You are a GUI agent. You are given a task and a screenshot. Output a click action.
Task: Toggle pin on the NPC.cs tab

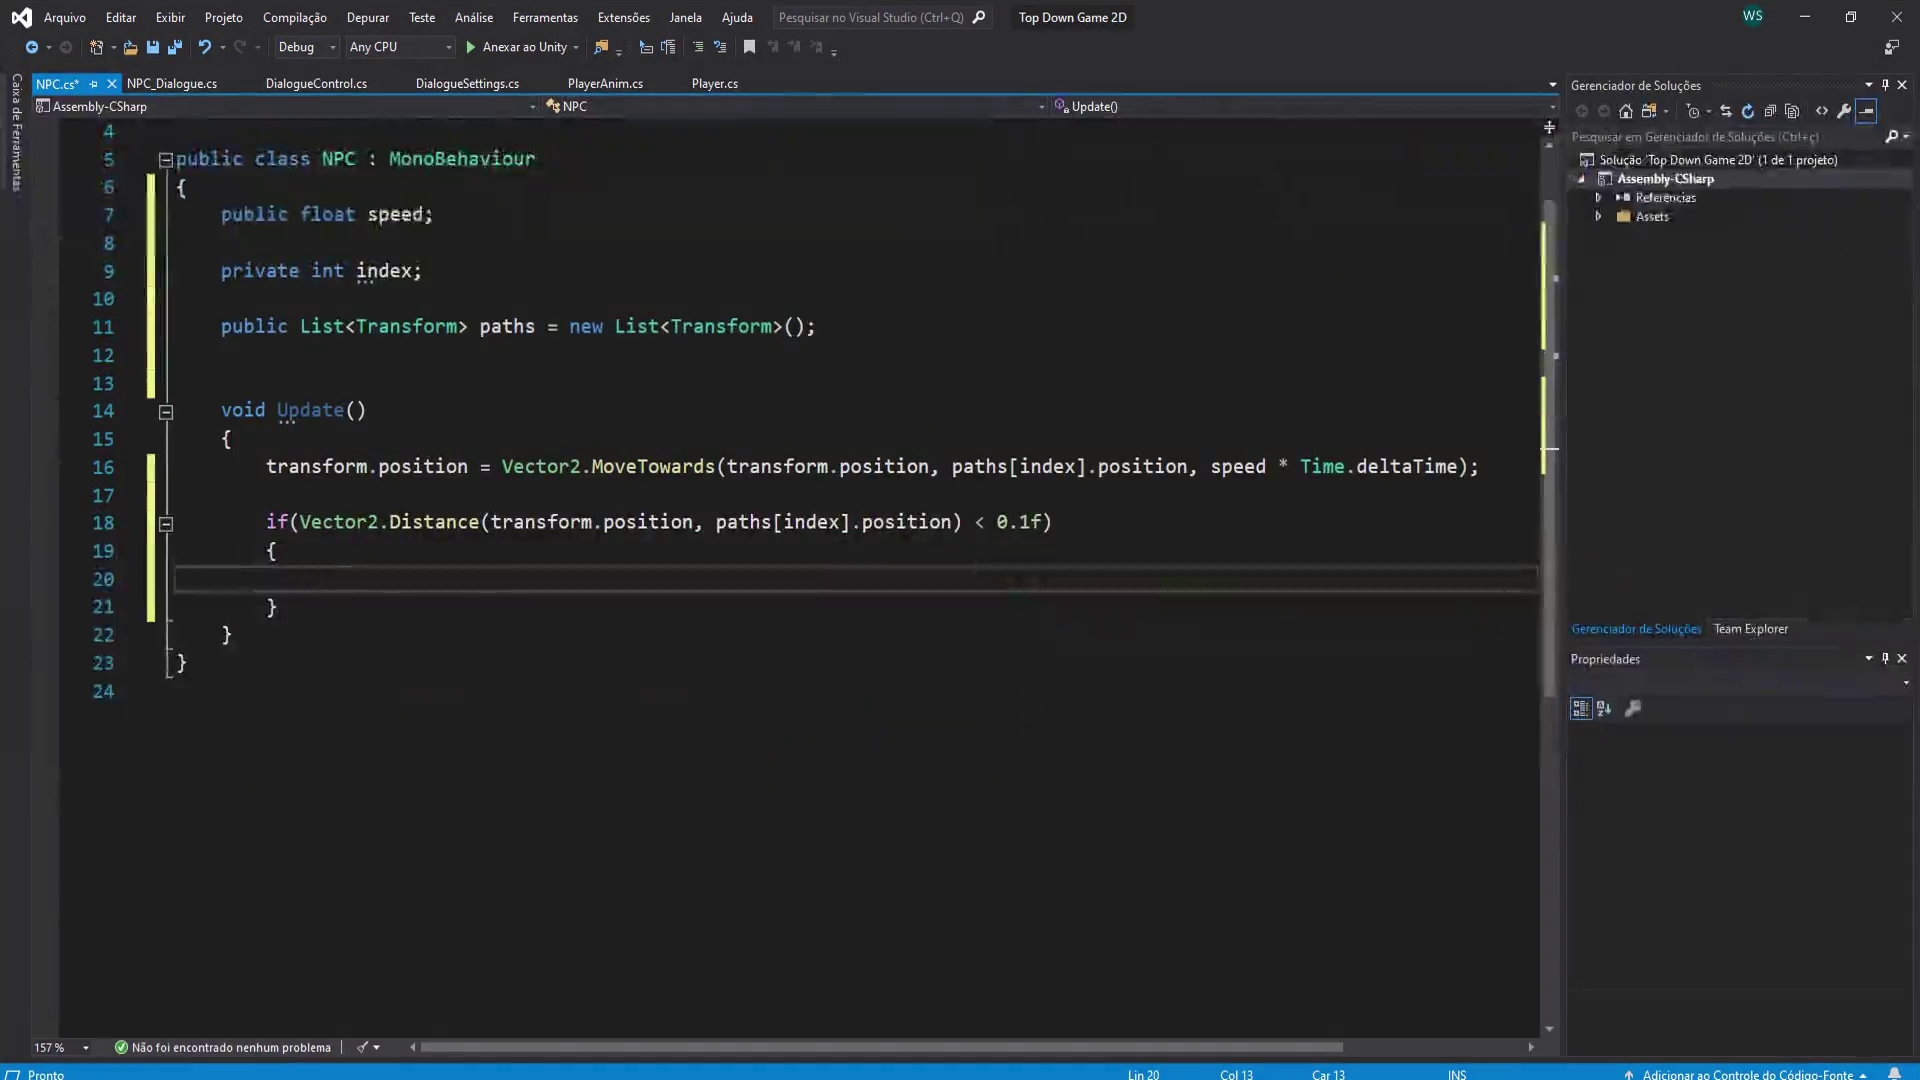94,84
